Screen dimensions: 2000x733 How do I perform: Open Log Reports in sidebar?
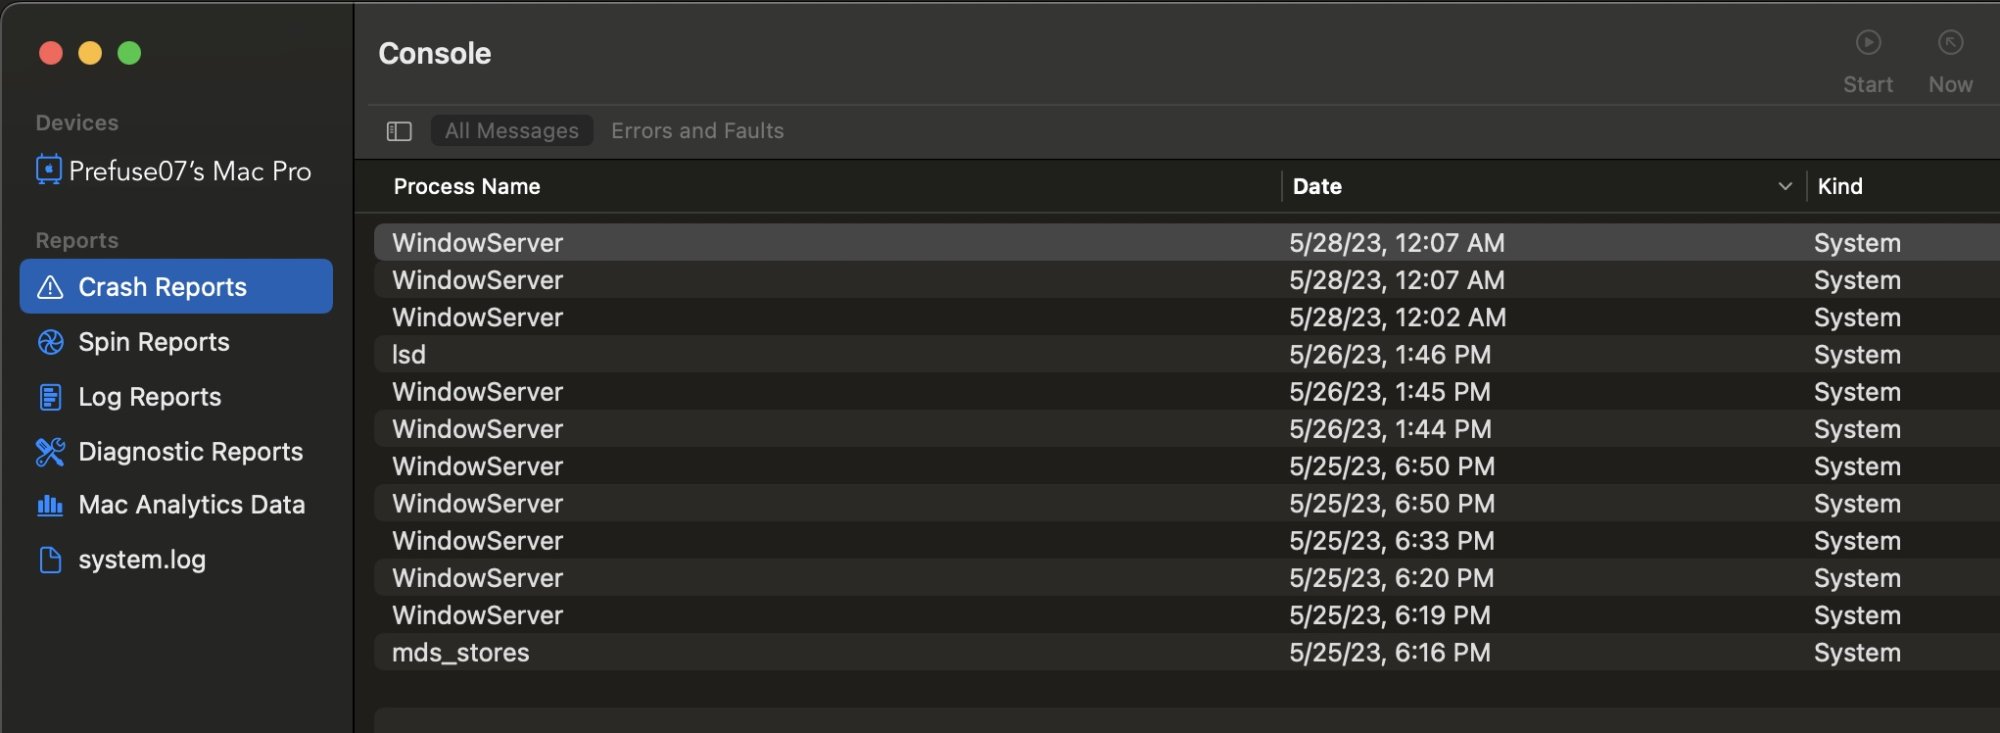coord(176,397)
